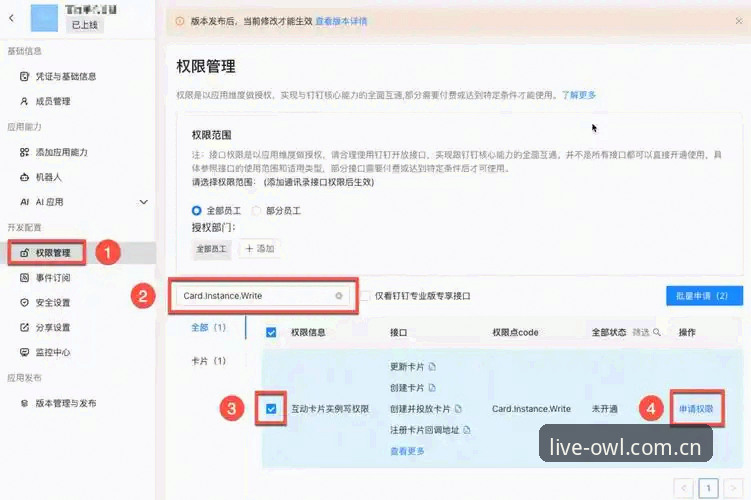Image resolution: width=751 pixels, height=500 pixels.
Task: Open 版本管理与发布 in sidebar
Action: pos(58,403)
